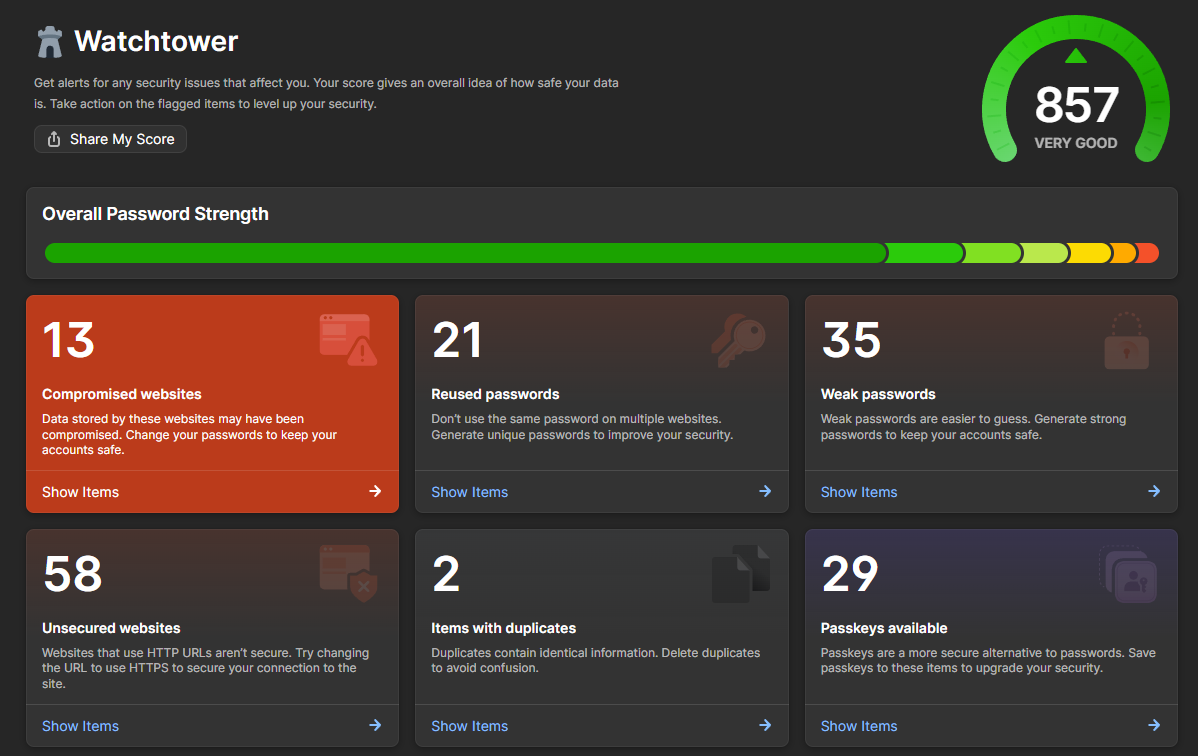The height and width of the screenshot is (756, 1198).
Task: Show Items for Compromised websites
Action: 80,492
